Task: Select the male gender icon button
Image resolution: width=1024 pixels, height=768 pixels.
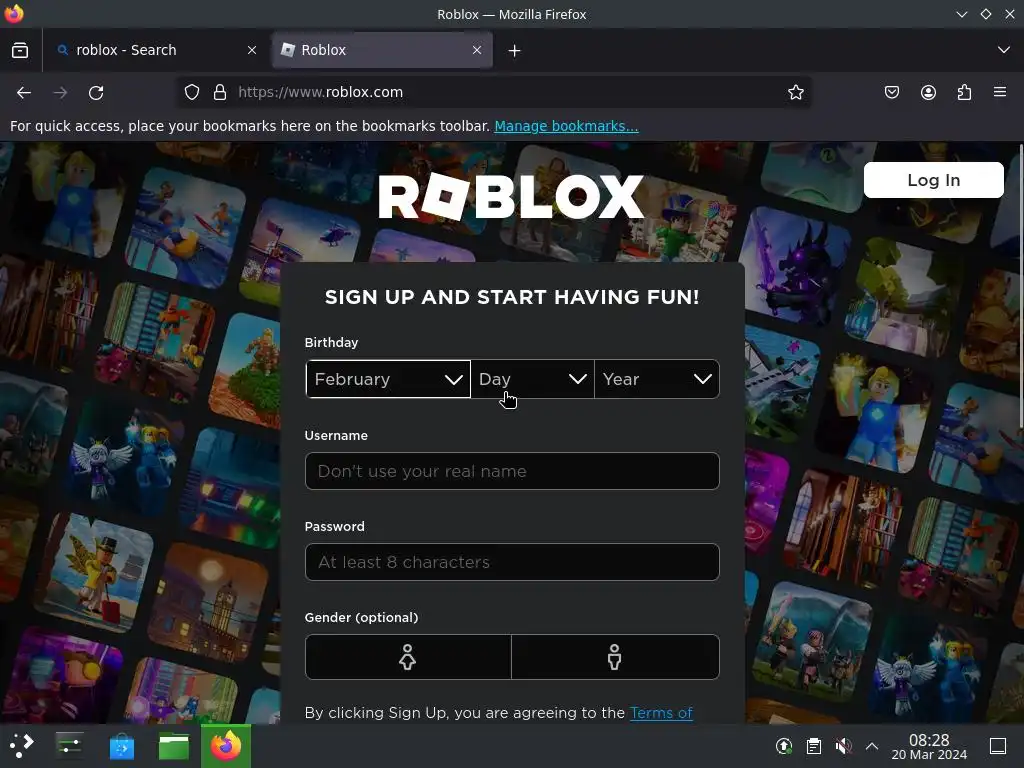Action: (x=615, y=657)
